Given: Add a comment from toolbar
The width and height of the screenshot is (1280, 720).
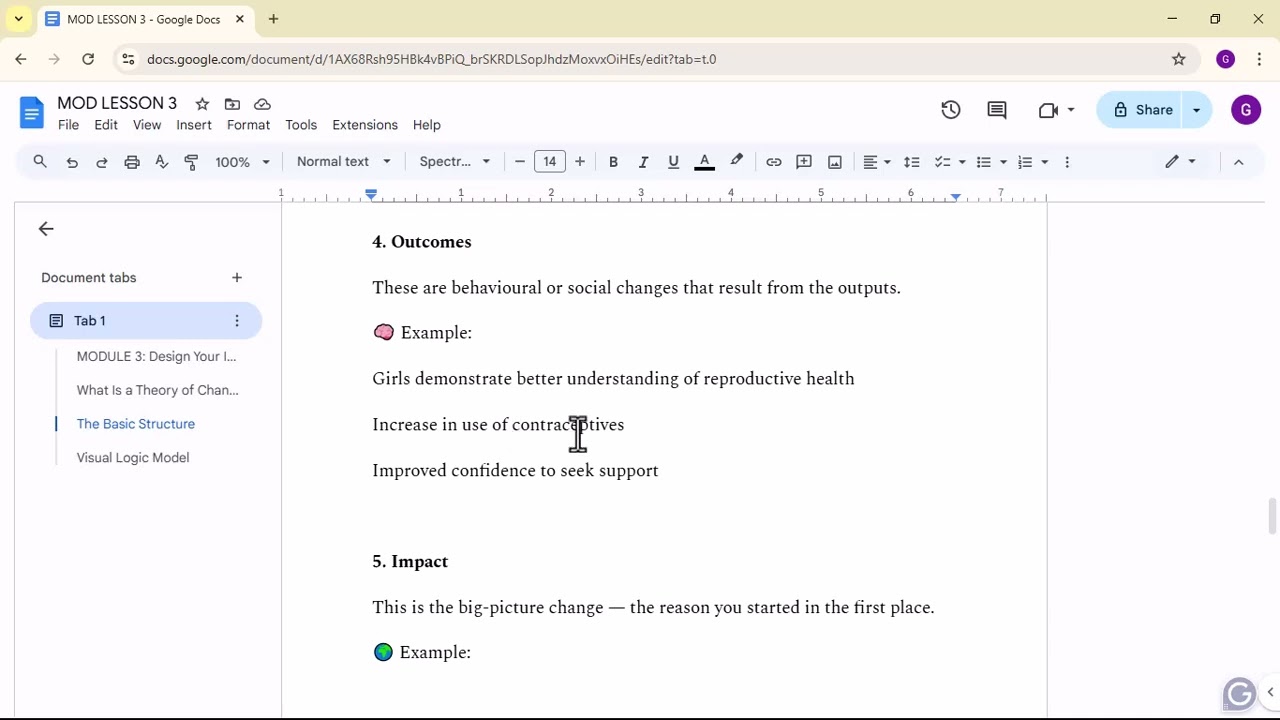Looking at the screenshot, I should point(804,162).
